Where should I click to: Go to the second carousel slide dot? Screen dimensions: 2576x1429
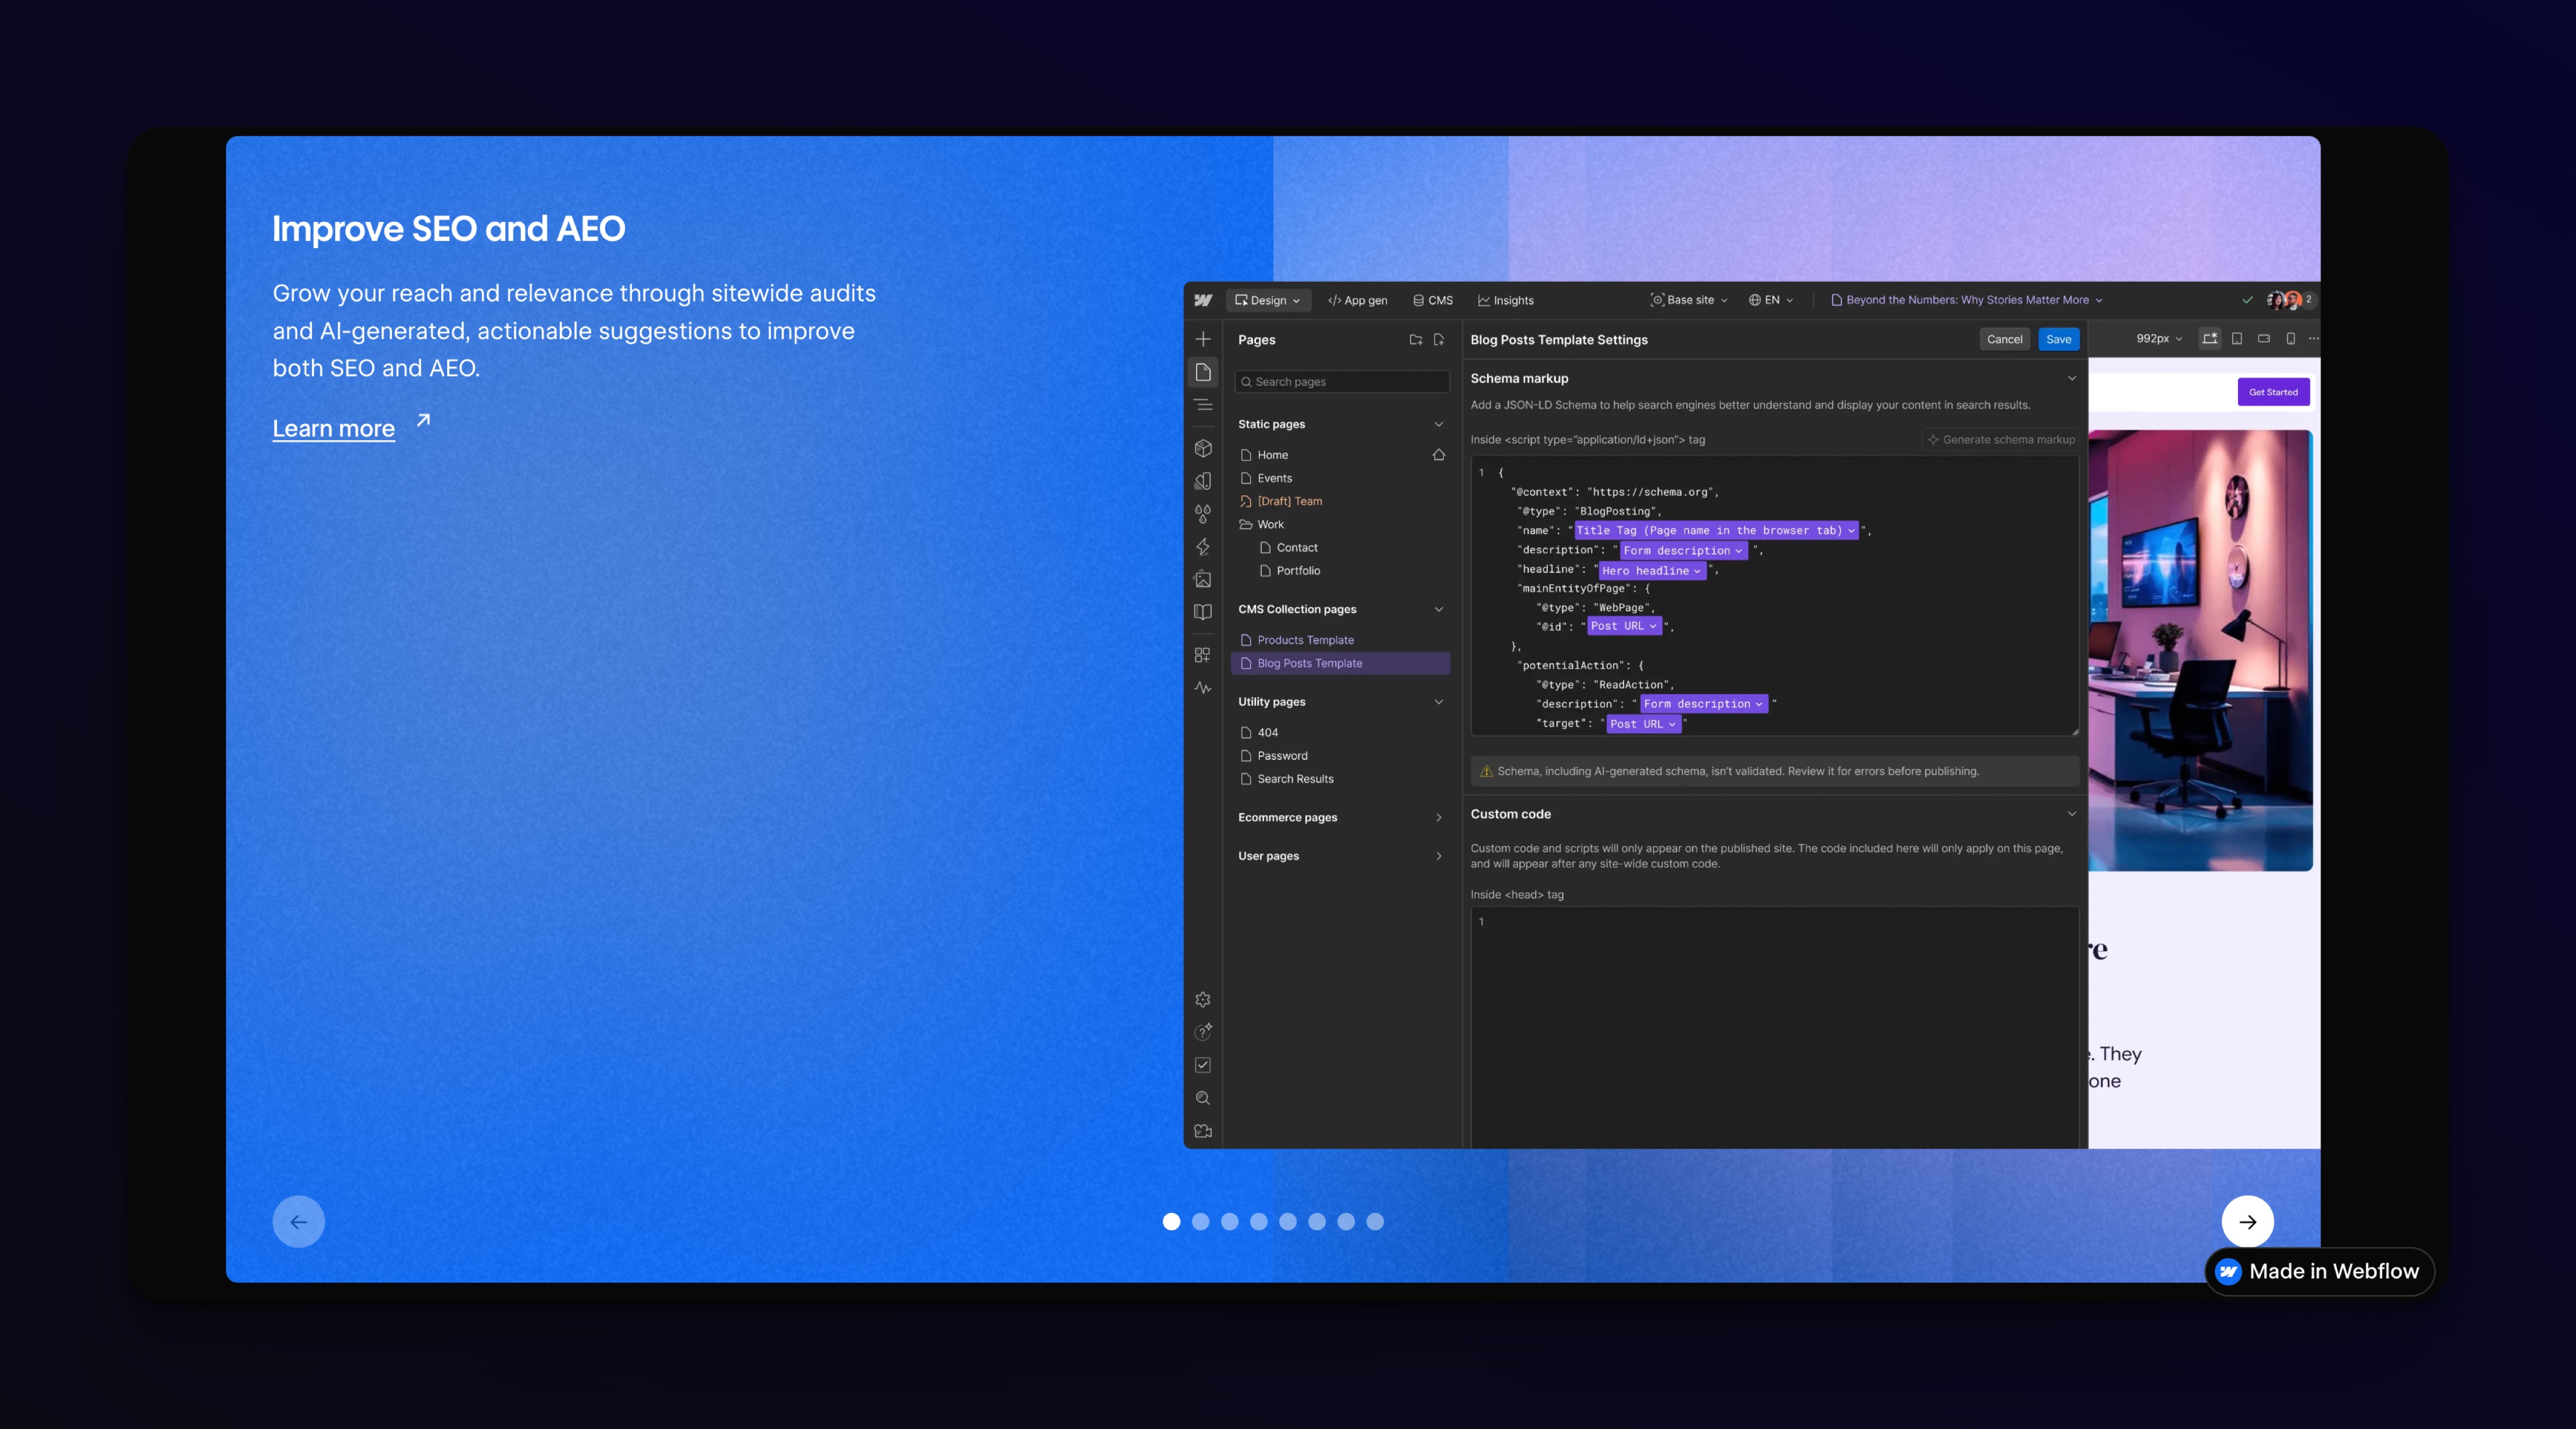[x=1201, y=1222]
